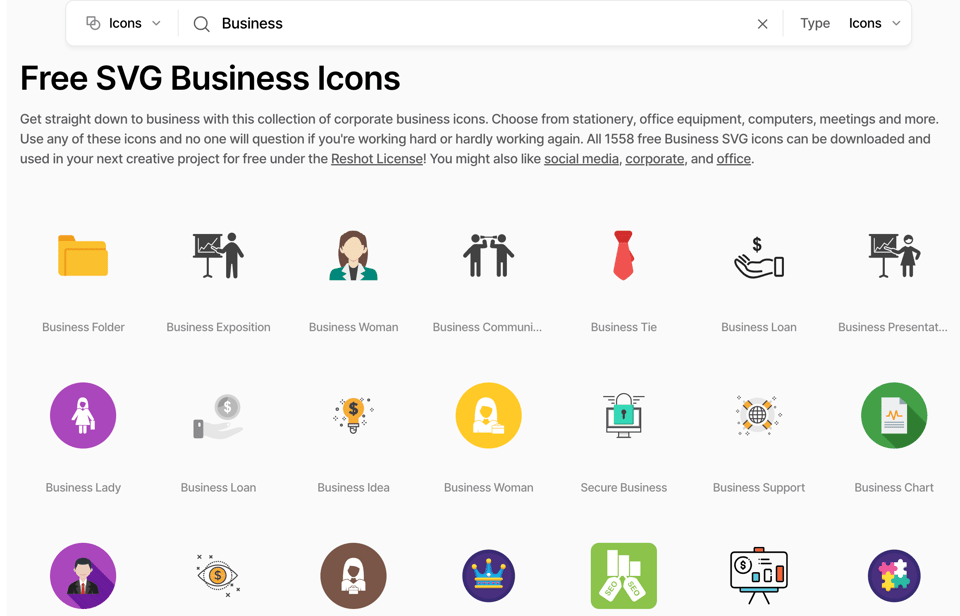Select the purple Business Lady icon
Screen dimensions: 960x616
coord(83,415)
